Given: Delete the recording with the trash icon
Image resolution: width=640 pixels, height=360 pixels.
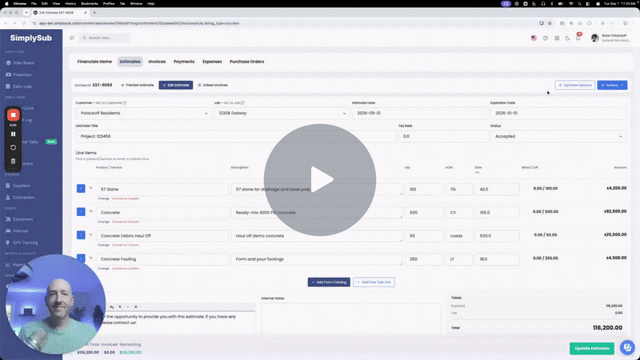Looking at the screenshot, I should 13,161.
